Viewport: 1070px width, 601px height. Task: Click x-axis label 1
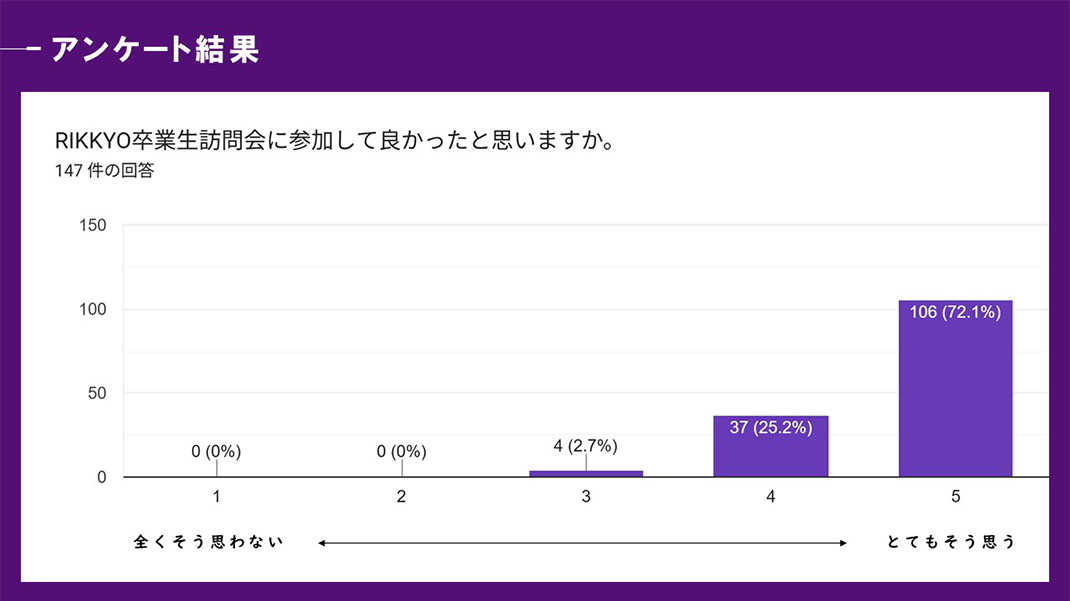pyautogui.click(x=216, y=496)
